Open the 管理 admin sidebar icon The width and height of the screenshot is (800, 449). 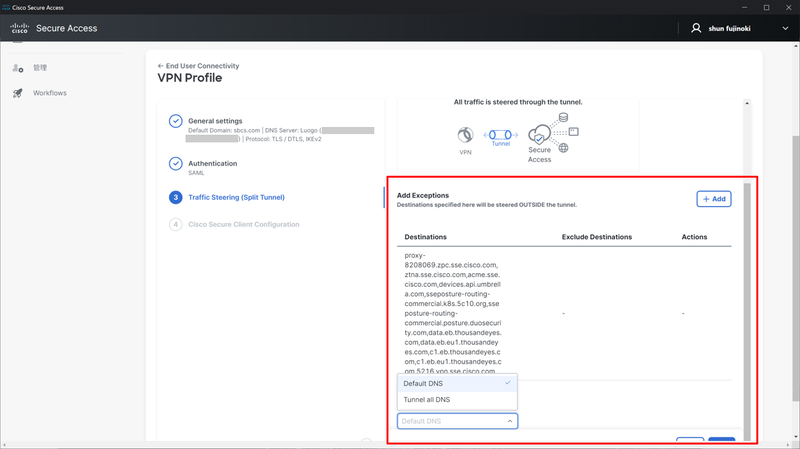pos(18,68)
